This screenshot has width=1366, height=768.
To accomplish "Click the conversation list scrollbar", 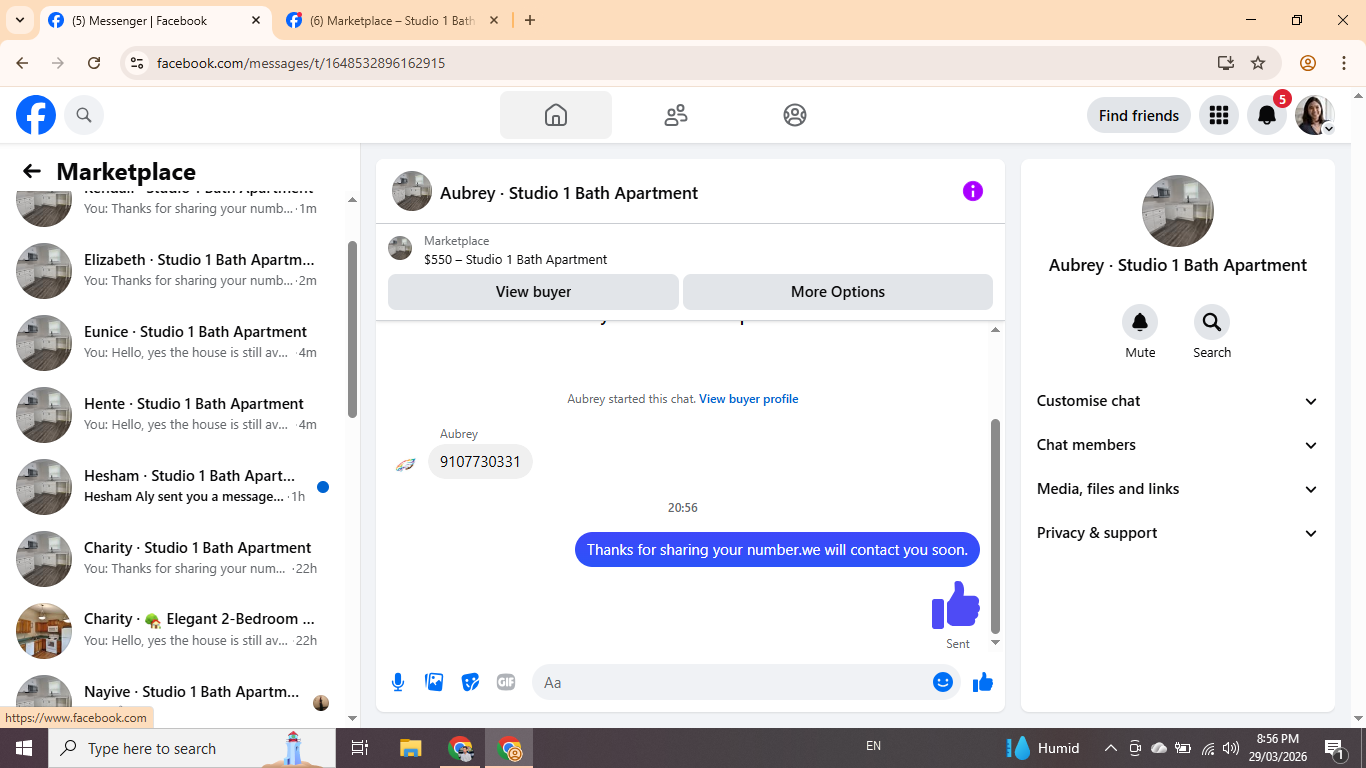I will click(352, 329).
